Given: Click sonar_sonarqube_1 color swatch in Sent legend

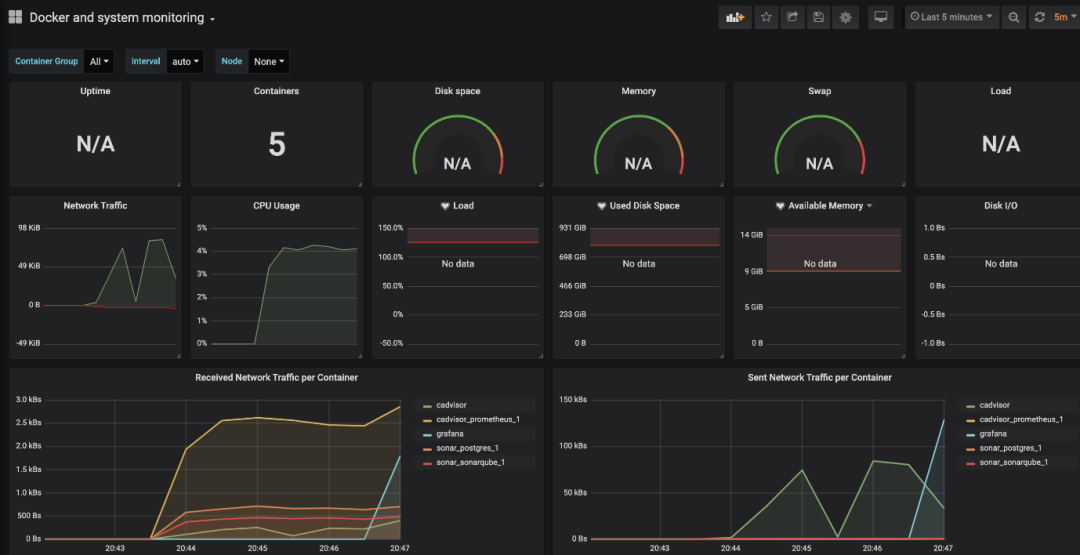Looking at the screenshot, I should coord(971,463).
